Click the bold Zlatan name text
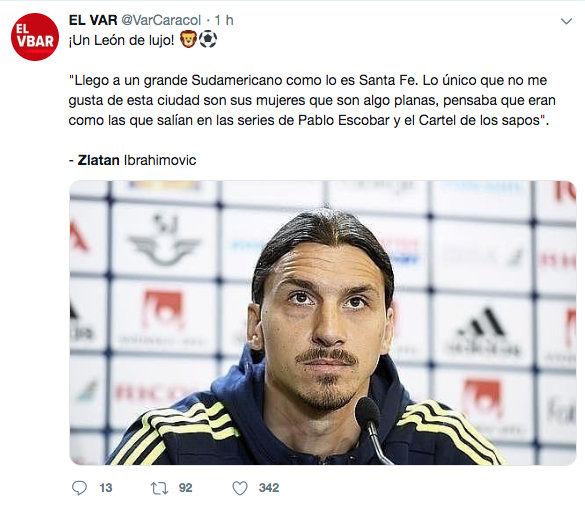The image size is (585, 506). click(98, 160)
